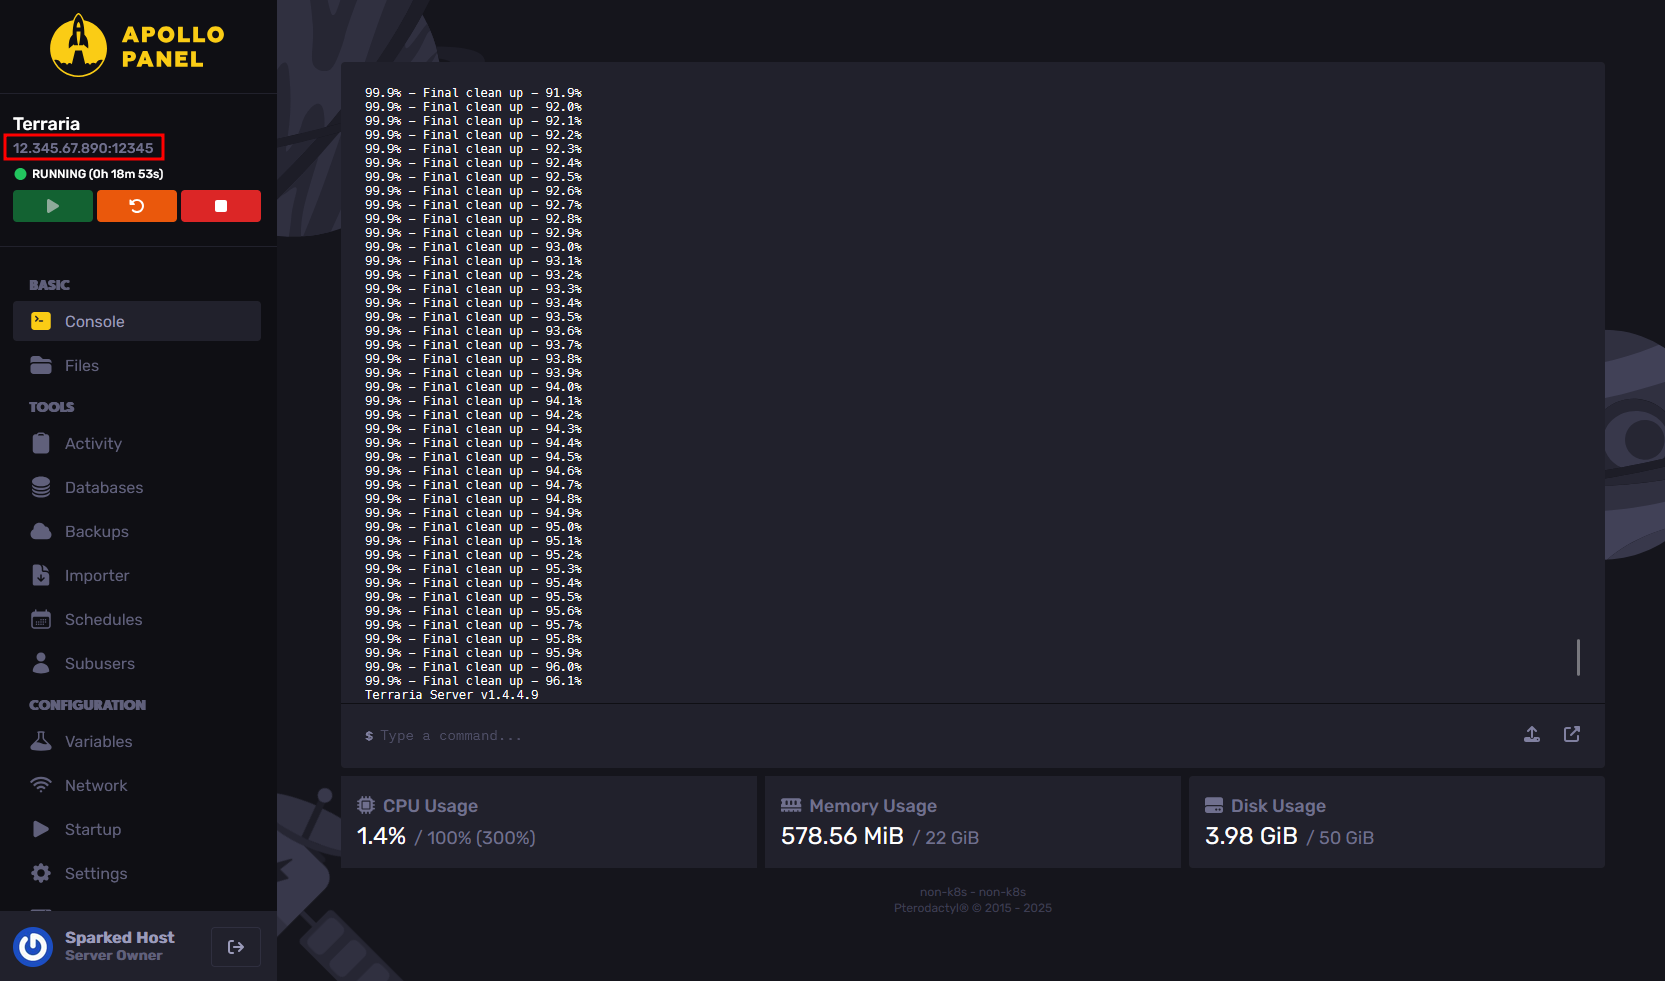Open the Importer tool
The width and height of the screenshot is (1665, 981).
click(137, 575)
